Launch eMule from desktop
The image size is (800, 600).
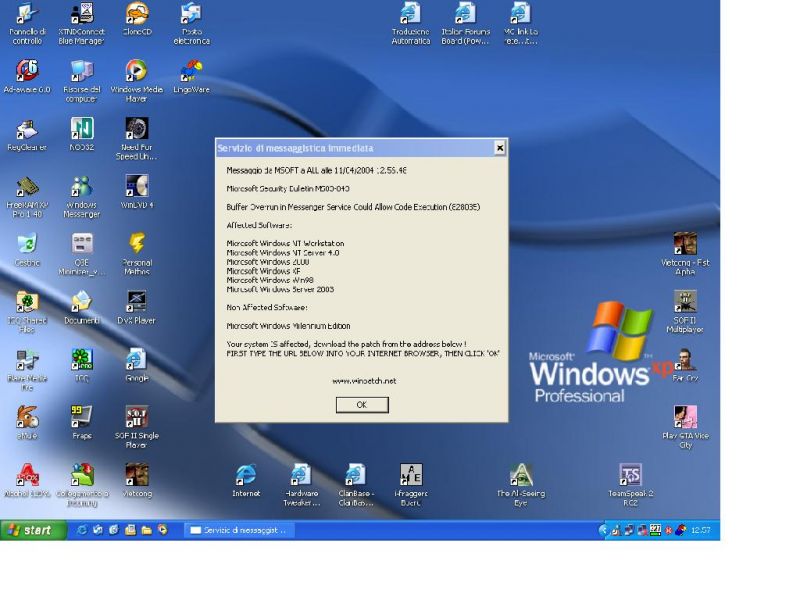tap(27, 423)
